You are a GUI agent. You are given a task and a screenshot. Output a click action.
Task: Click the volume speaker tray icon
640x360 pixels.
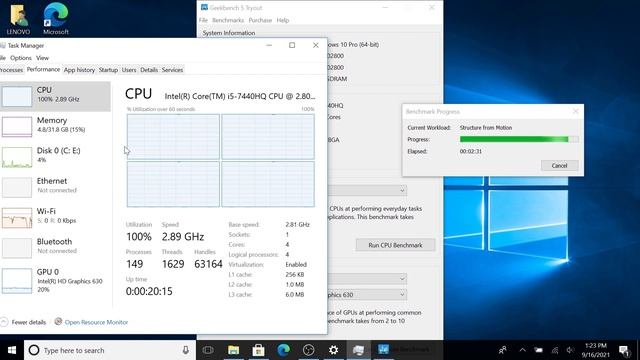[x=570, y=350]
